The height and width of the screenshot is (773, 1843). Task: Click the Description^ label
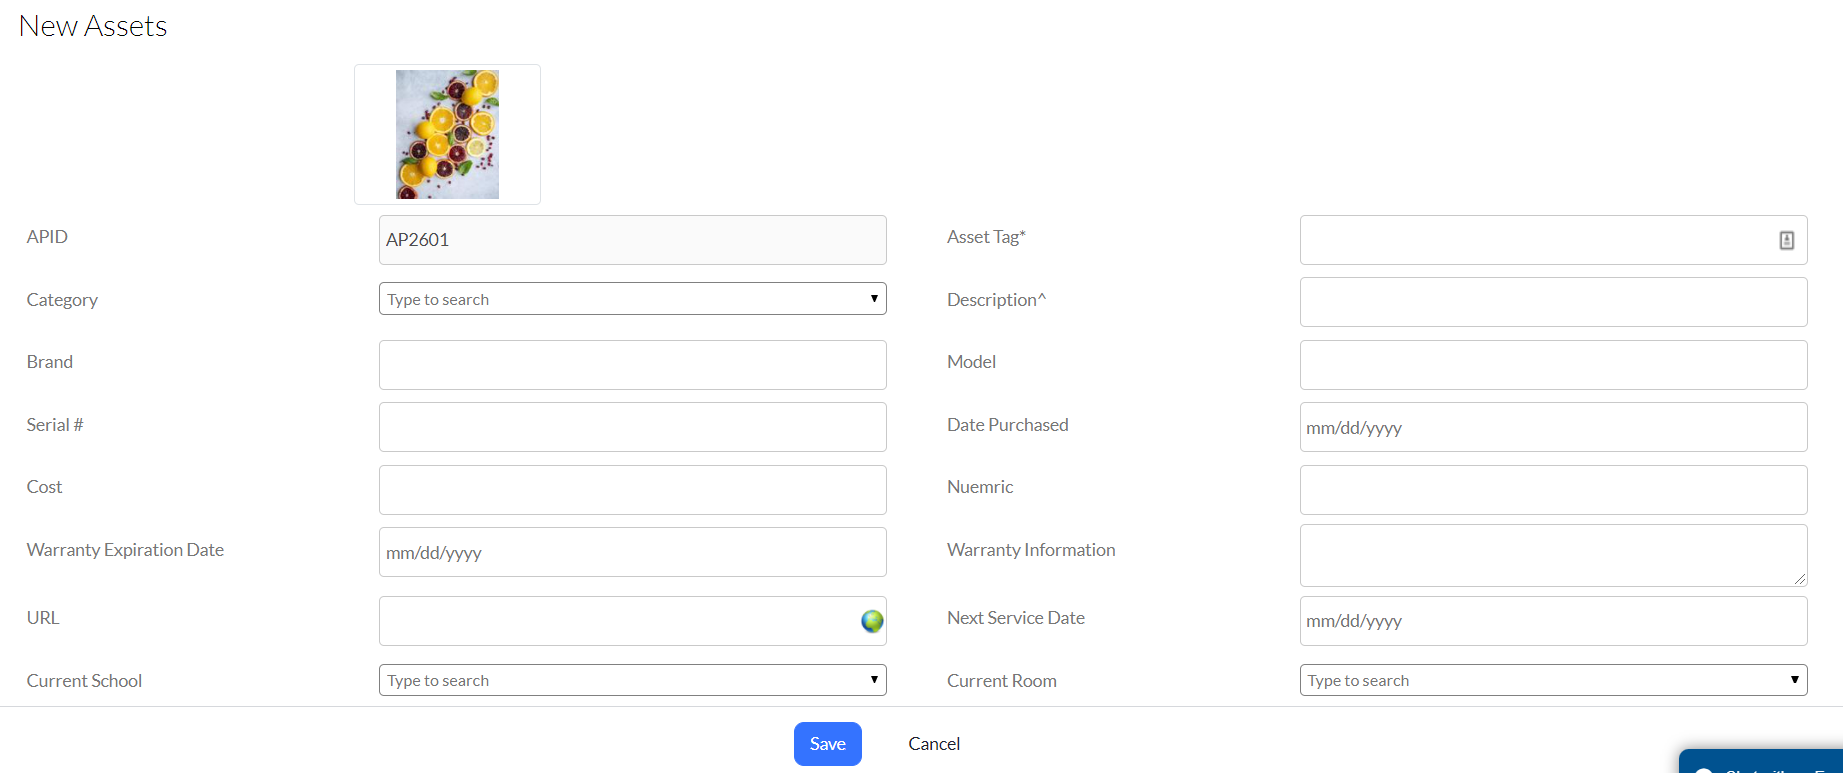[996, 300]
